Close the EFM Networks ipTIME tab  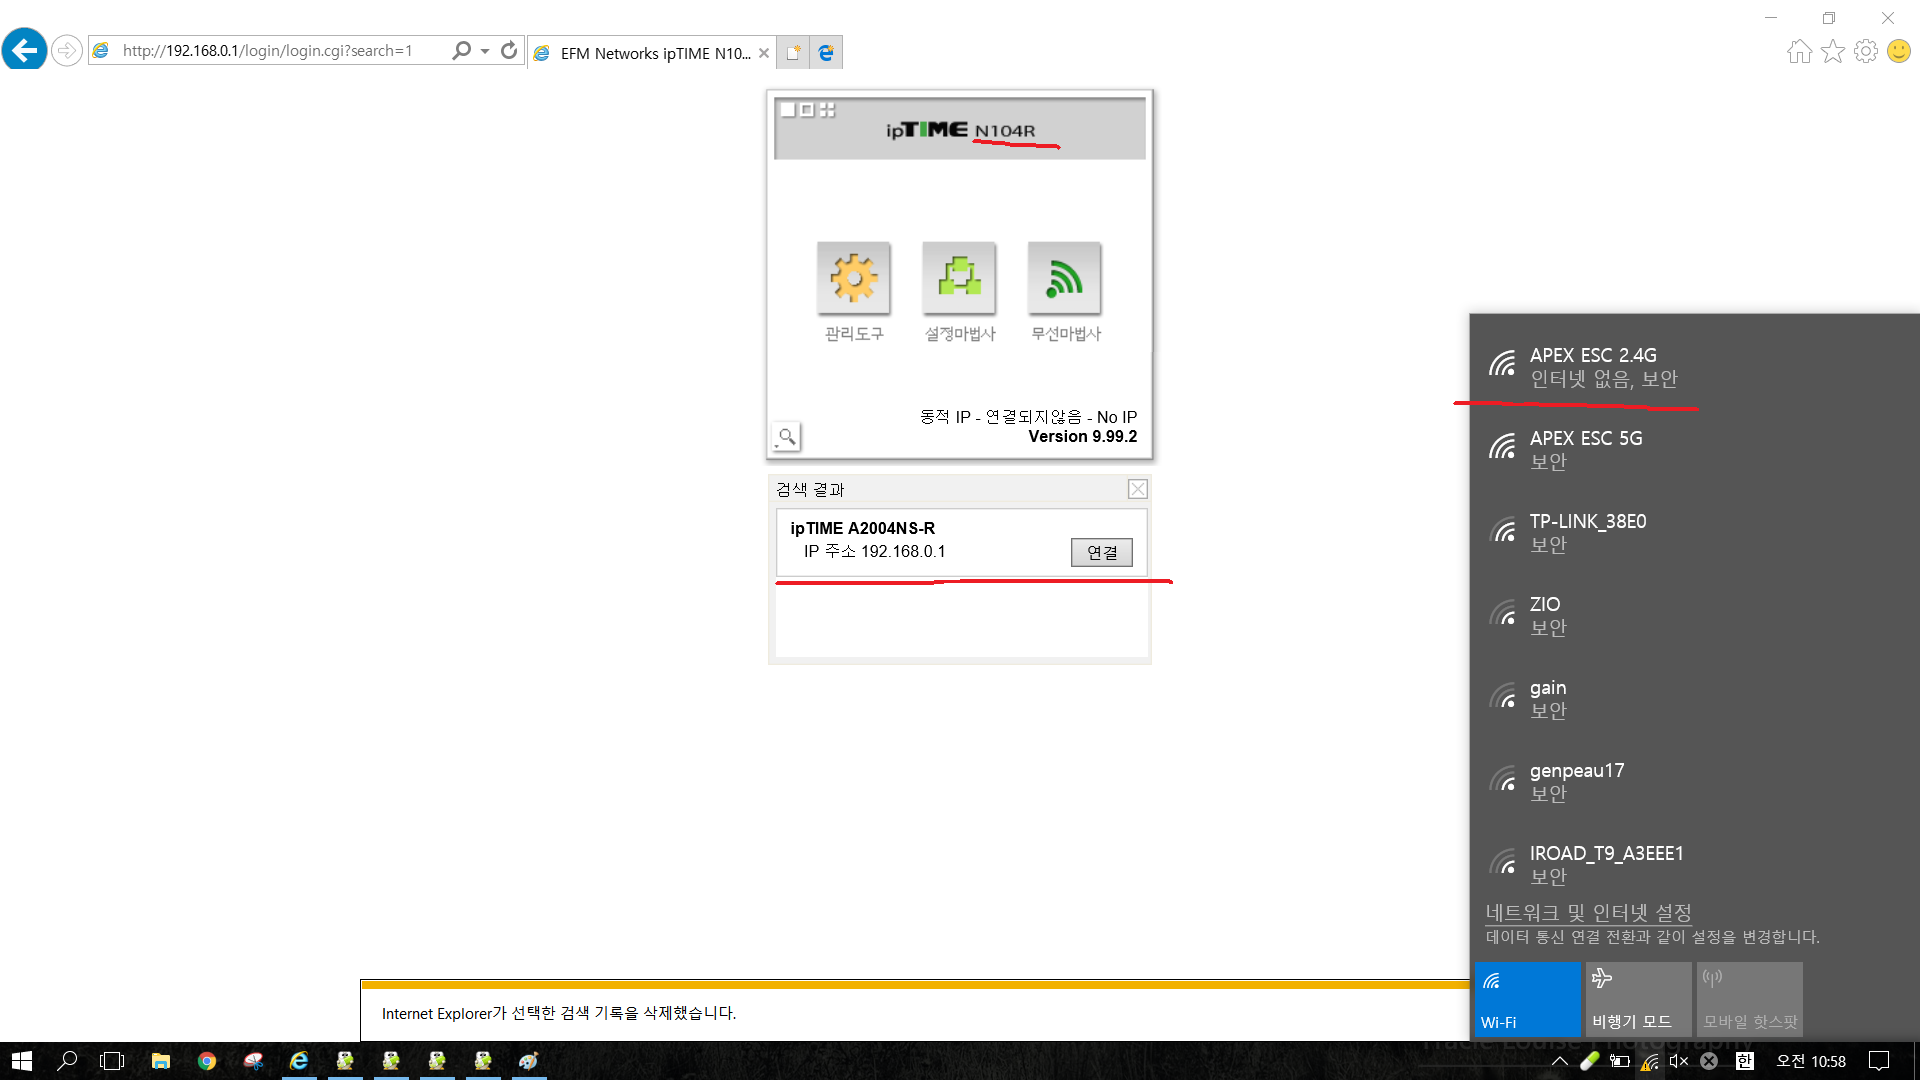(764, 53)
